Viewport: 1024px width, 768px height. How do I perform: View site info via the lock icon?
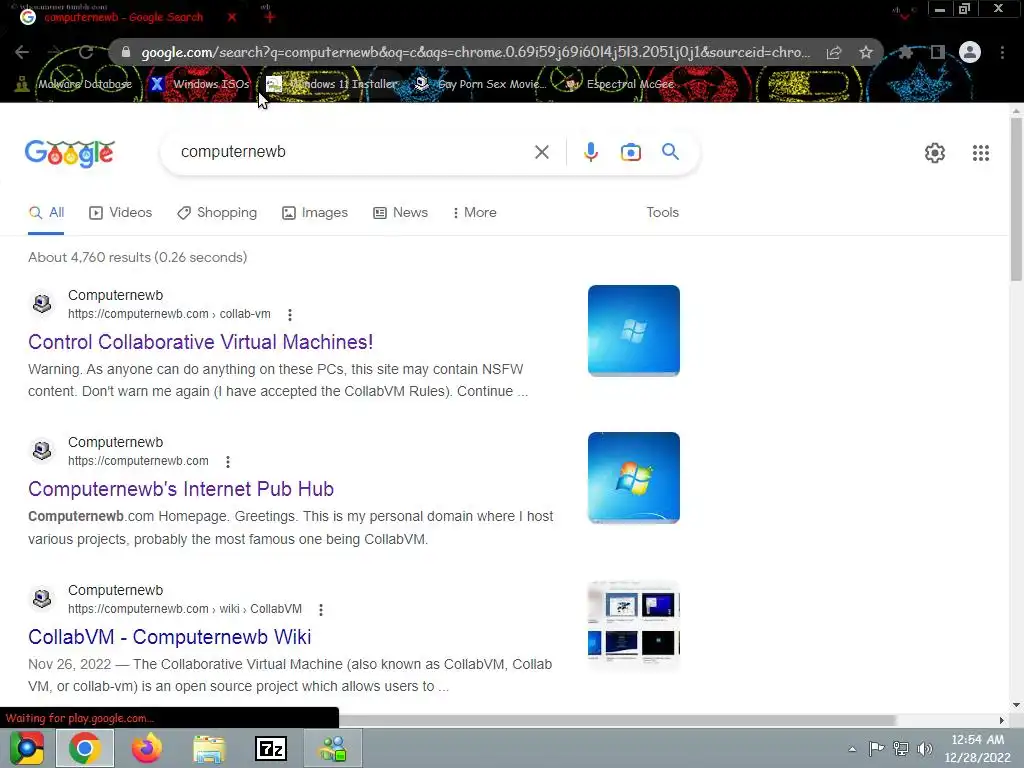(x=126, y=52)
